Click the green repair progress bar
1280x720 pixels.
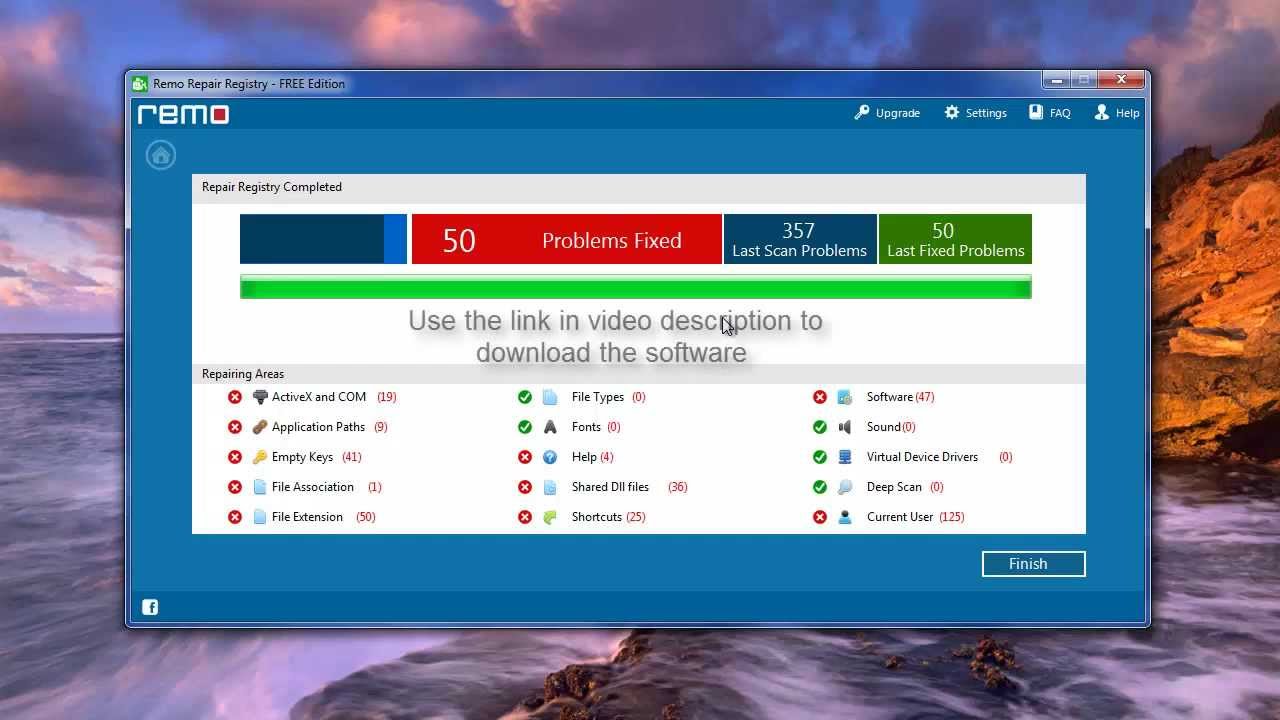(x=635, y=288)
